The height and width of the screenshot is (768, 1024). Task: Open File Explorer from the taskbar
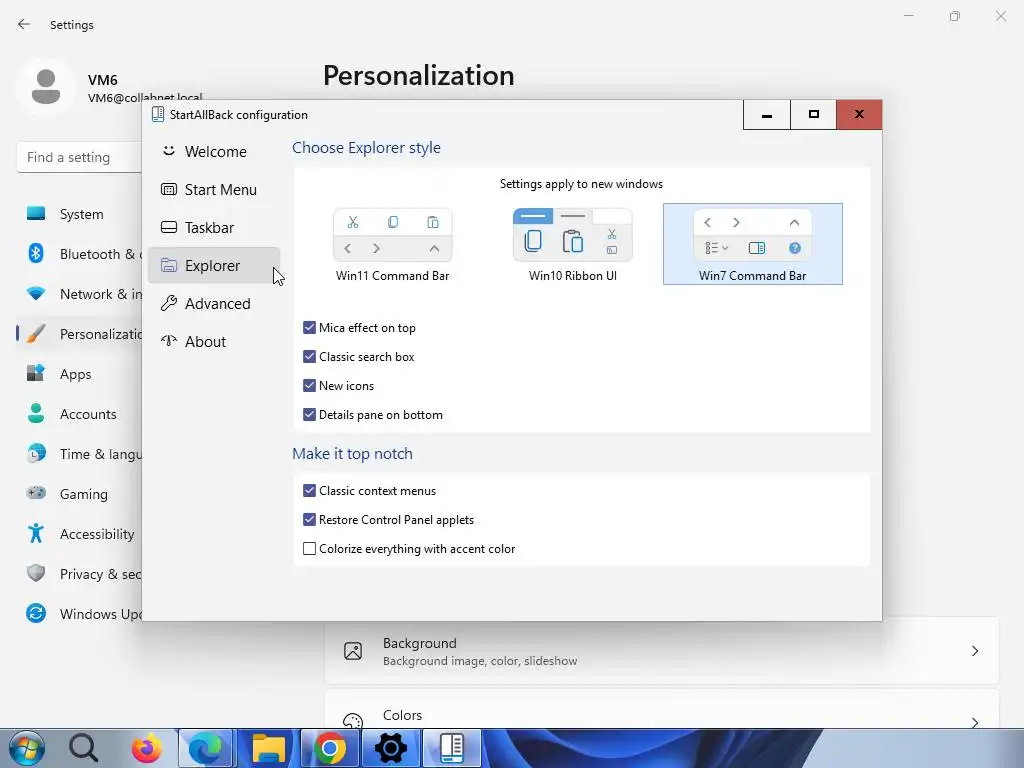268,748
